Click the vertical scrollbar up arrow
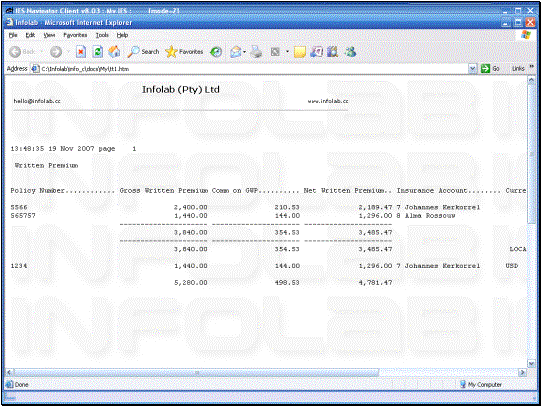 531,80
